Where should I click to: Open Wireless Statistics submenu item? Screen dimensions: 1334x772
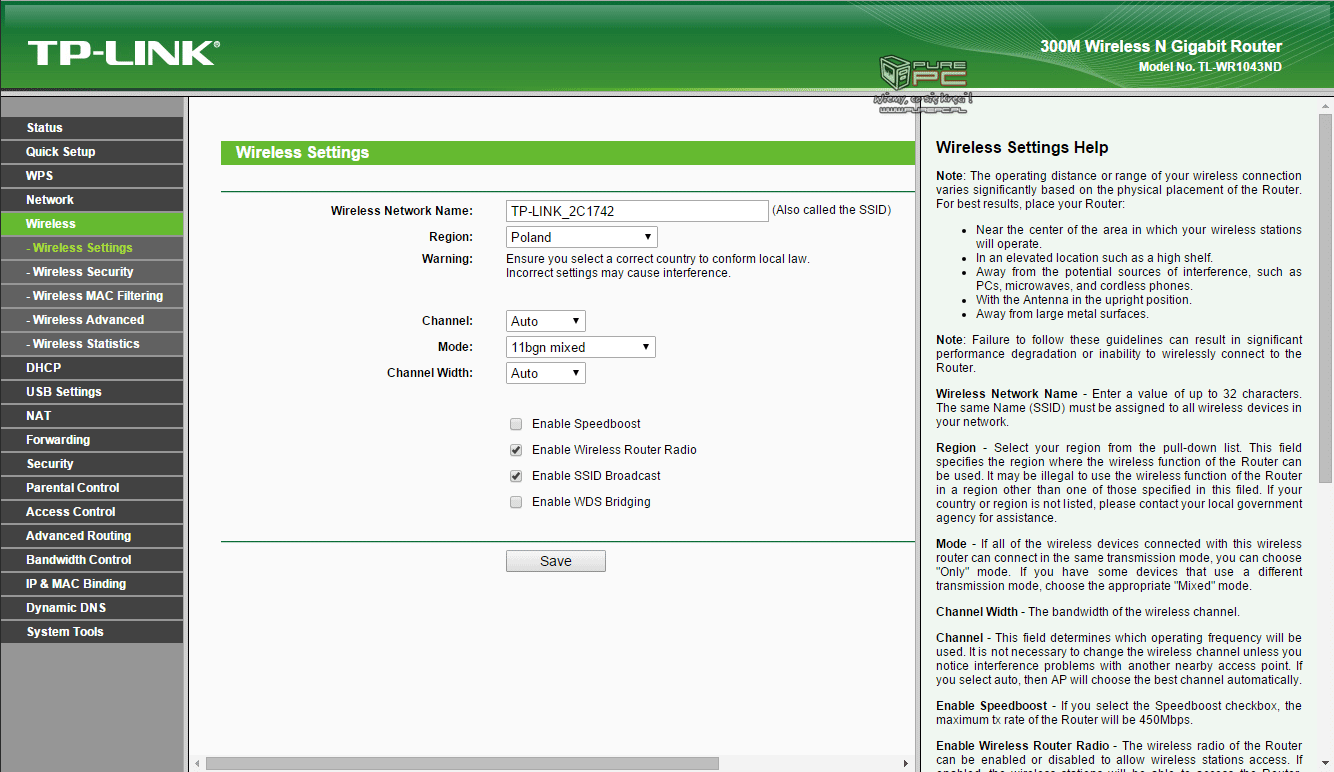tap(92, 344)
